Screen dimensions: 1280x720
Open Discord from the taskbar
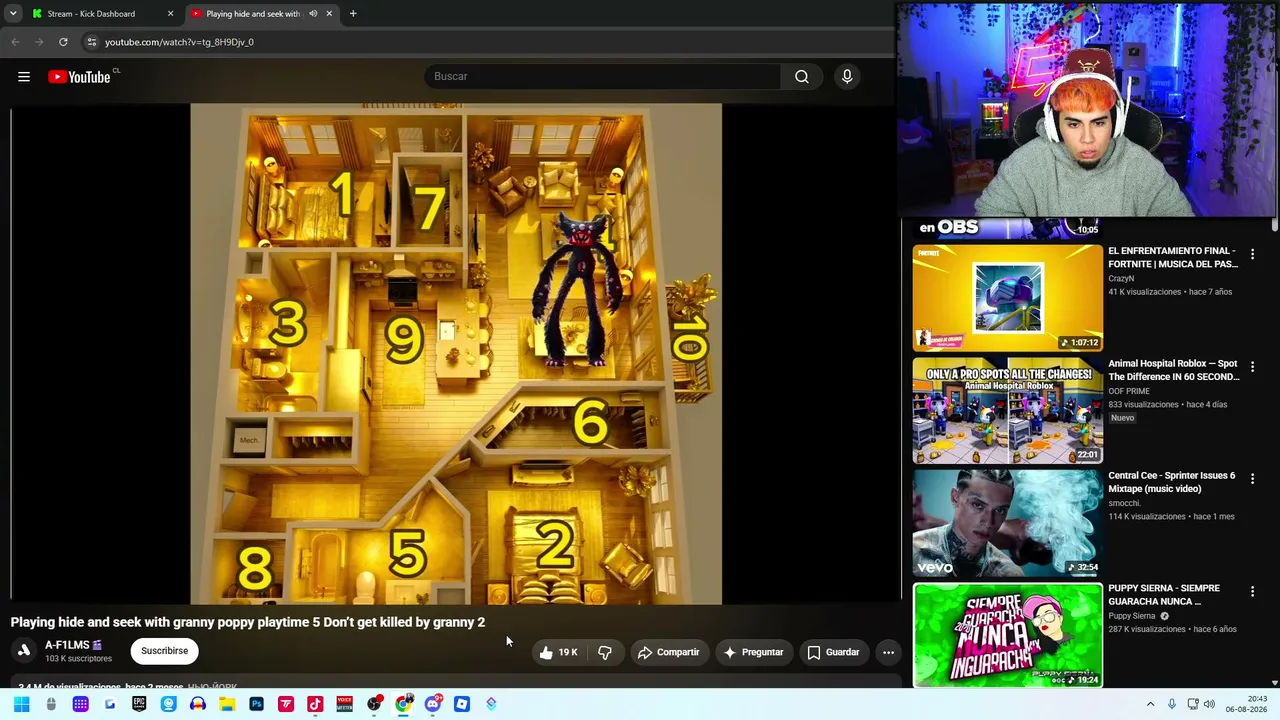[432, 704]
